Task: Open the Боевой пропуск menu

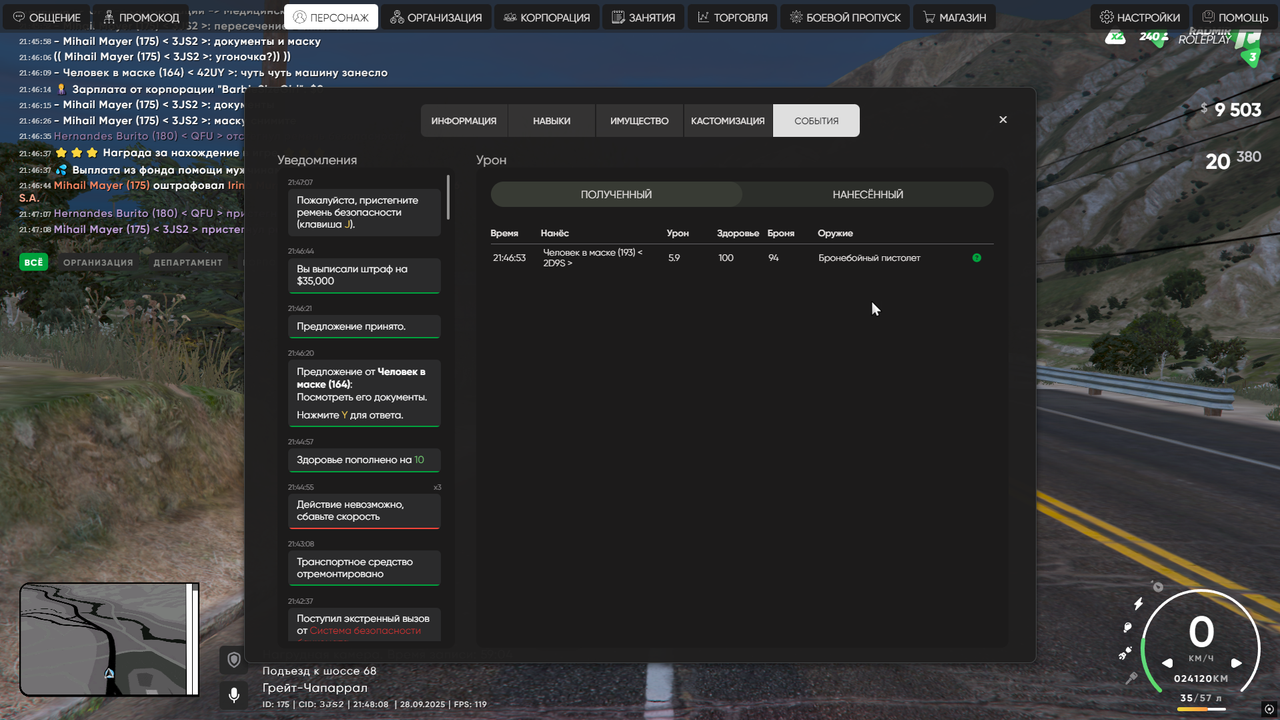Action: point(845,17)
